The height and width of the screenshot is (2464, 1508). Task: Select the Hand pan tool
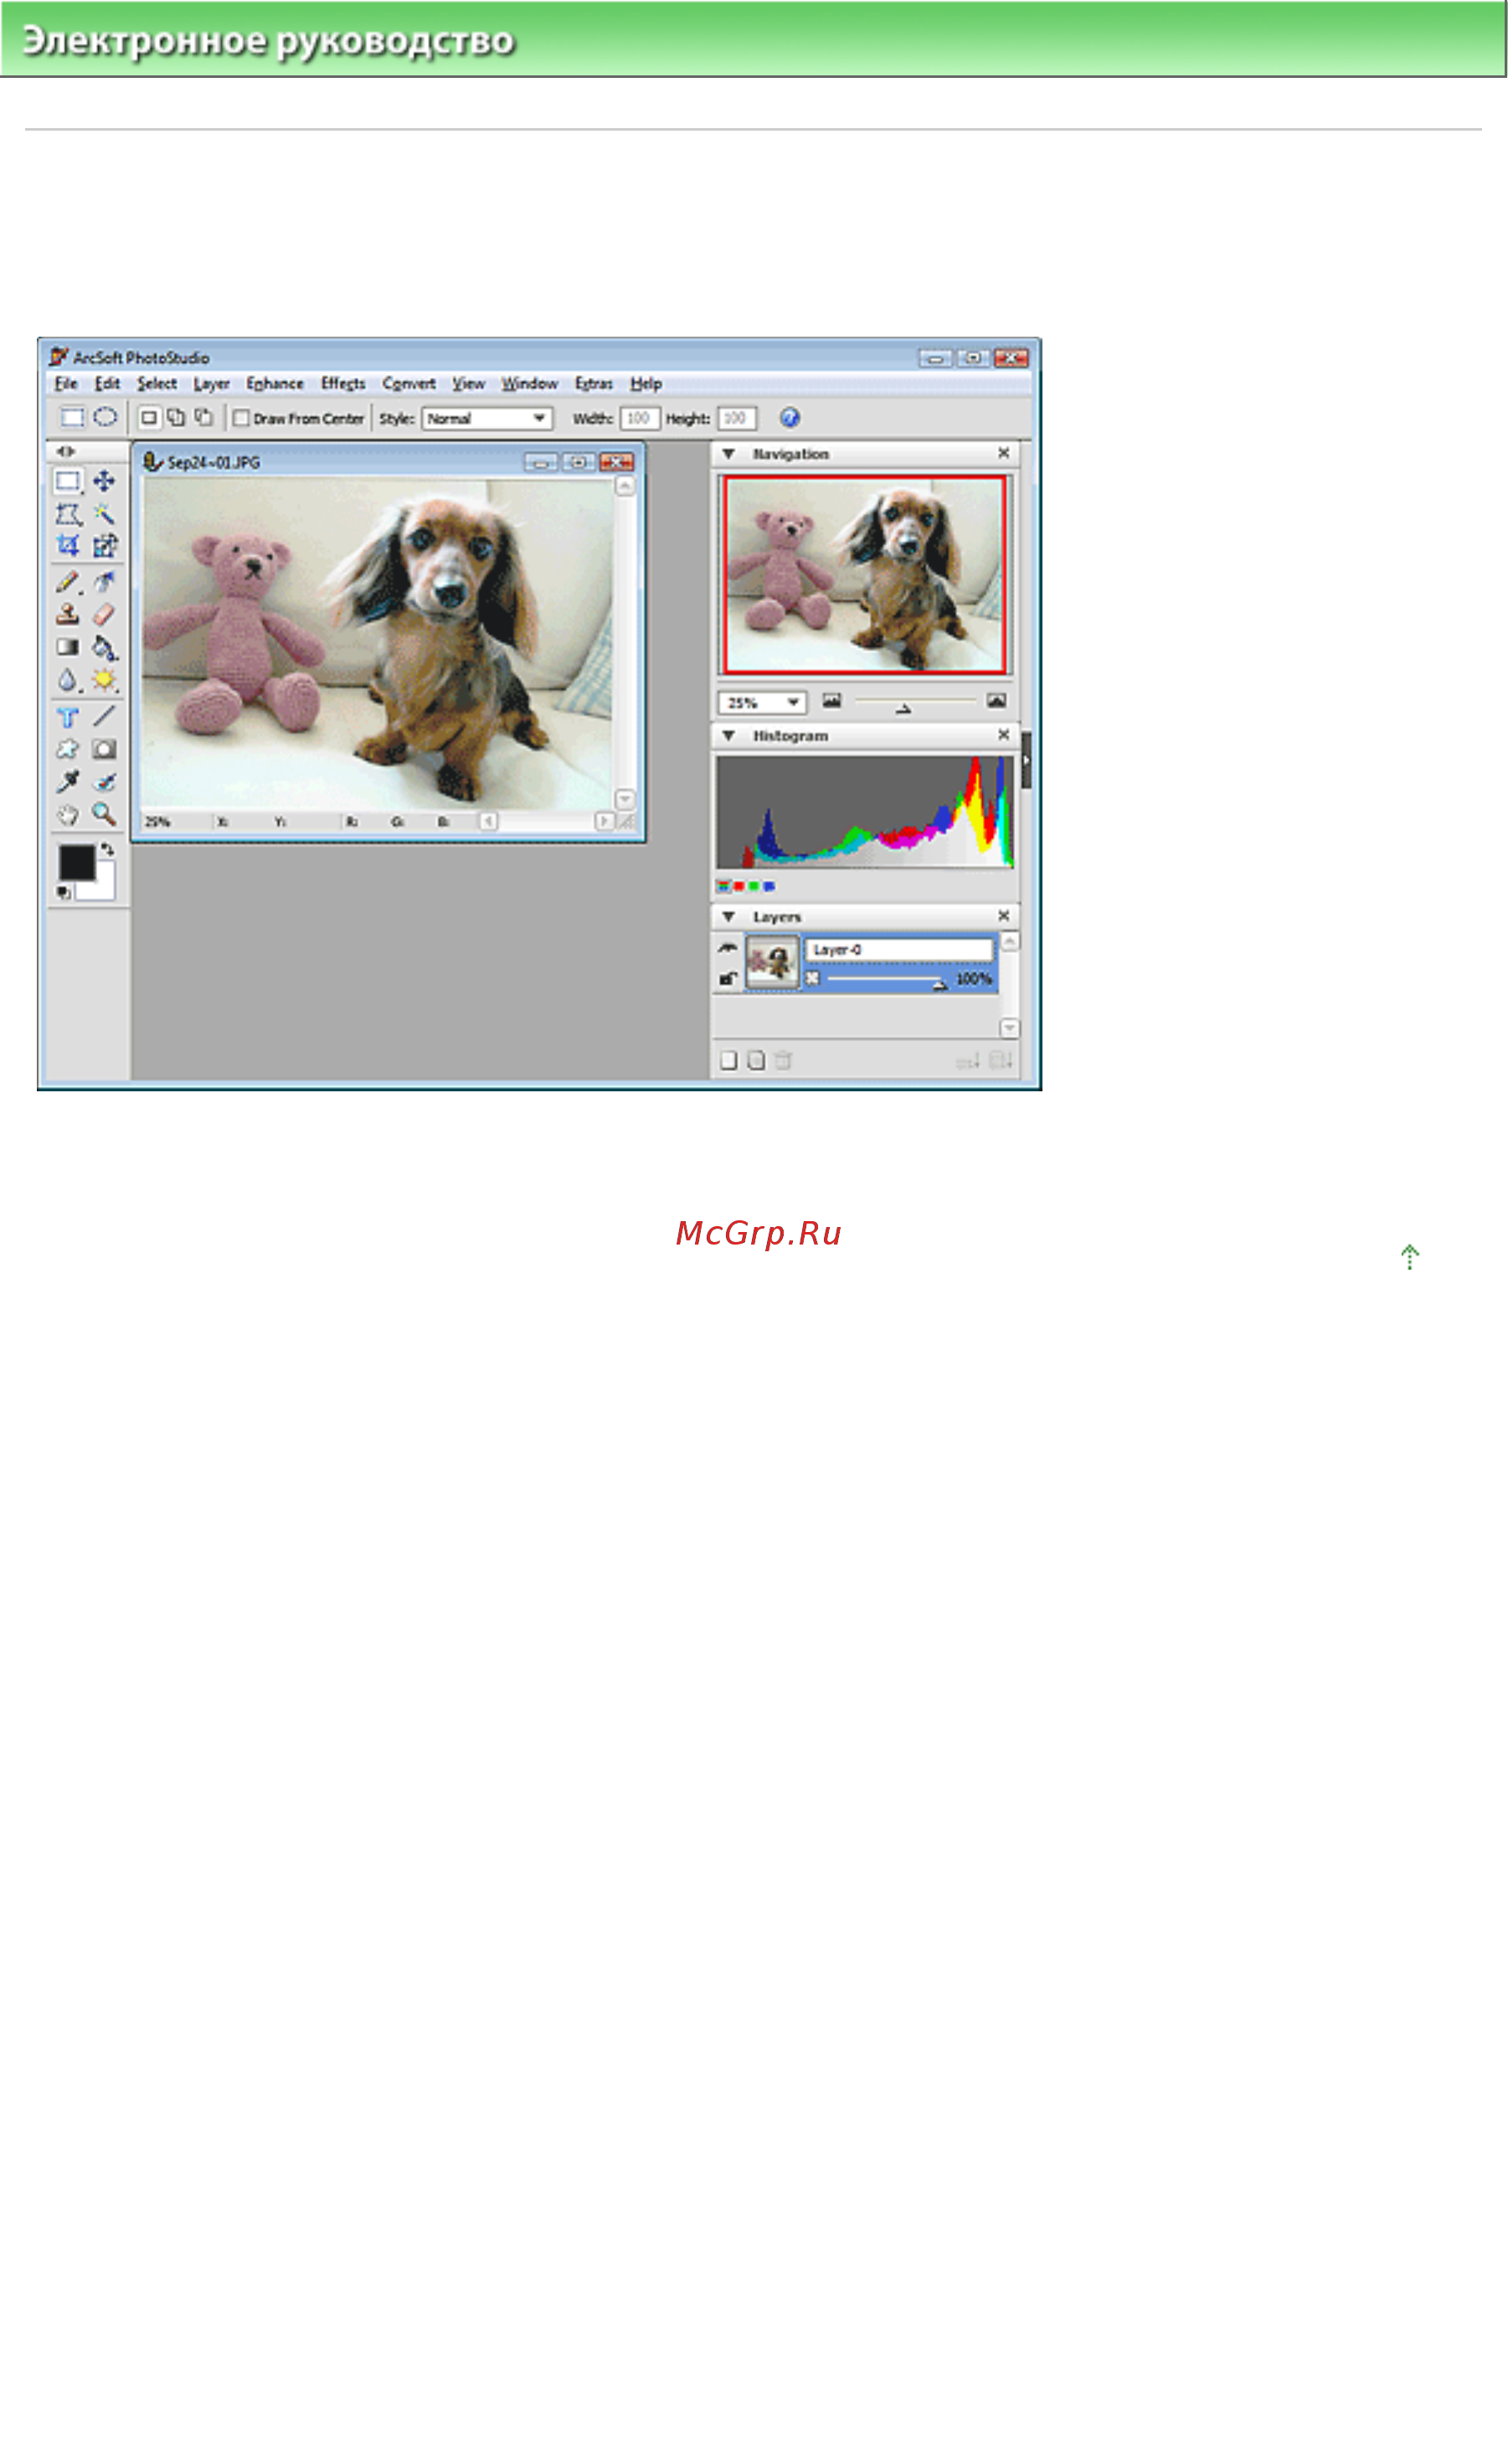click(x=68, y=814)
